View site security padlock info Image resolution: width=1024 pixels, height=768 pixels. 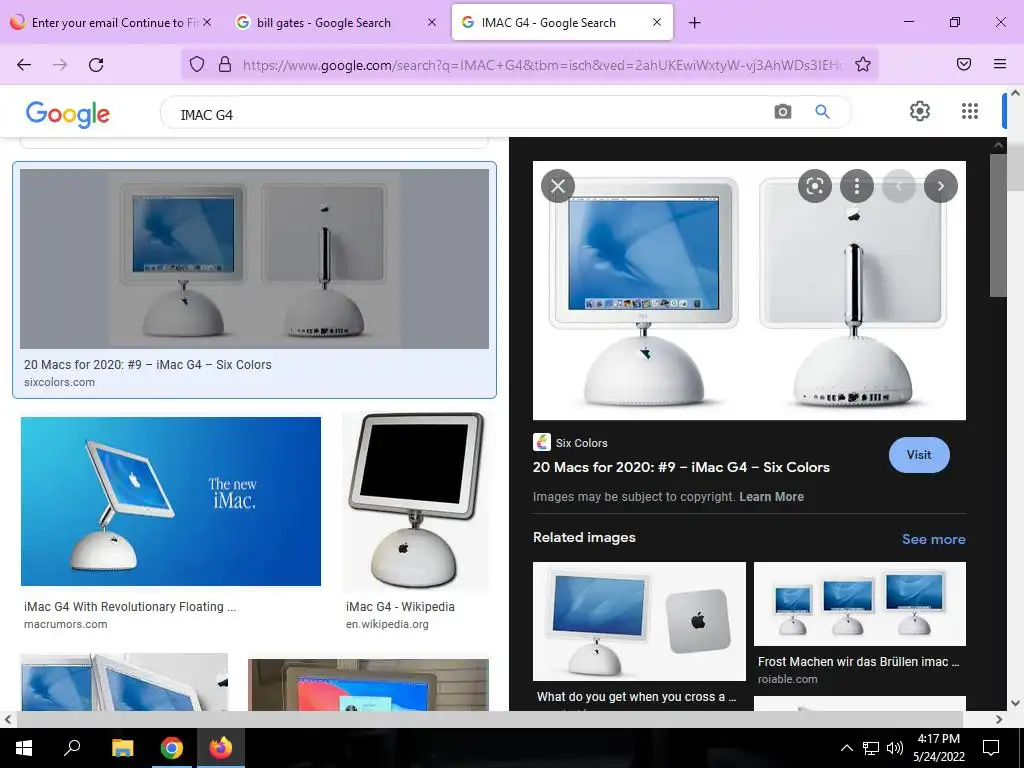pyautogui.click(x=225, y=64)
